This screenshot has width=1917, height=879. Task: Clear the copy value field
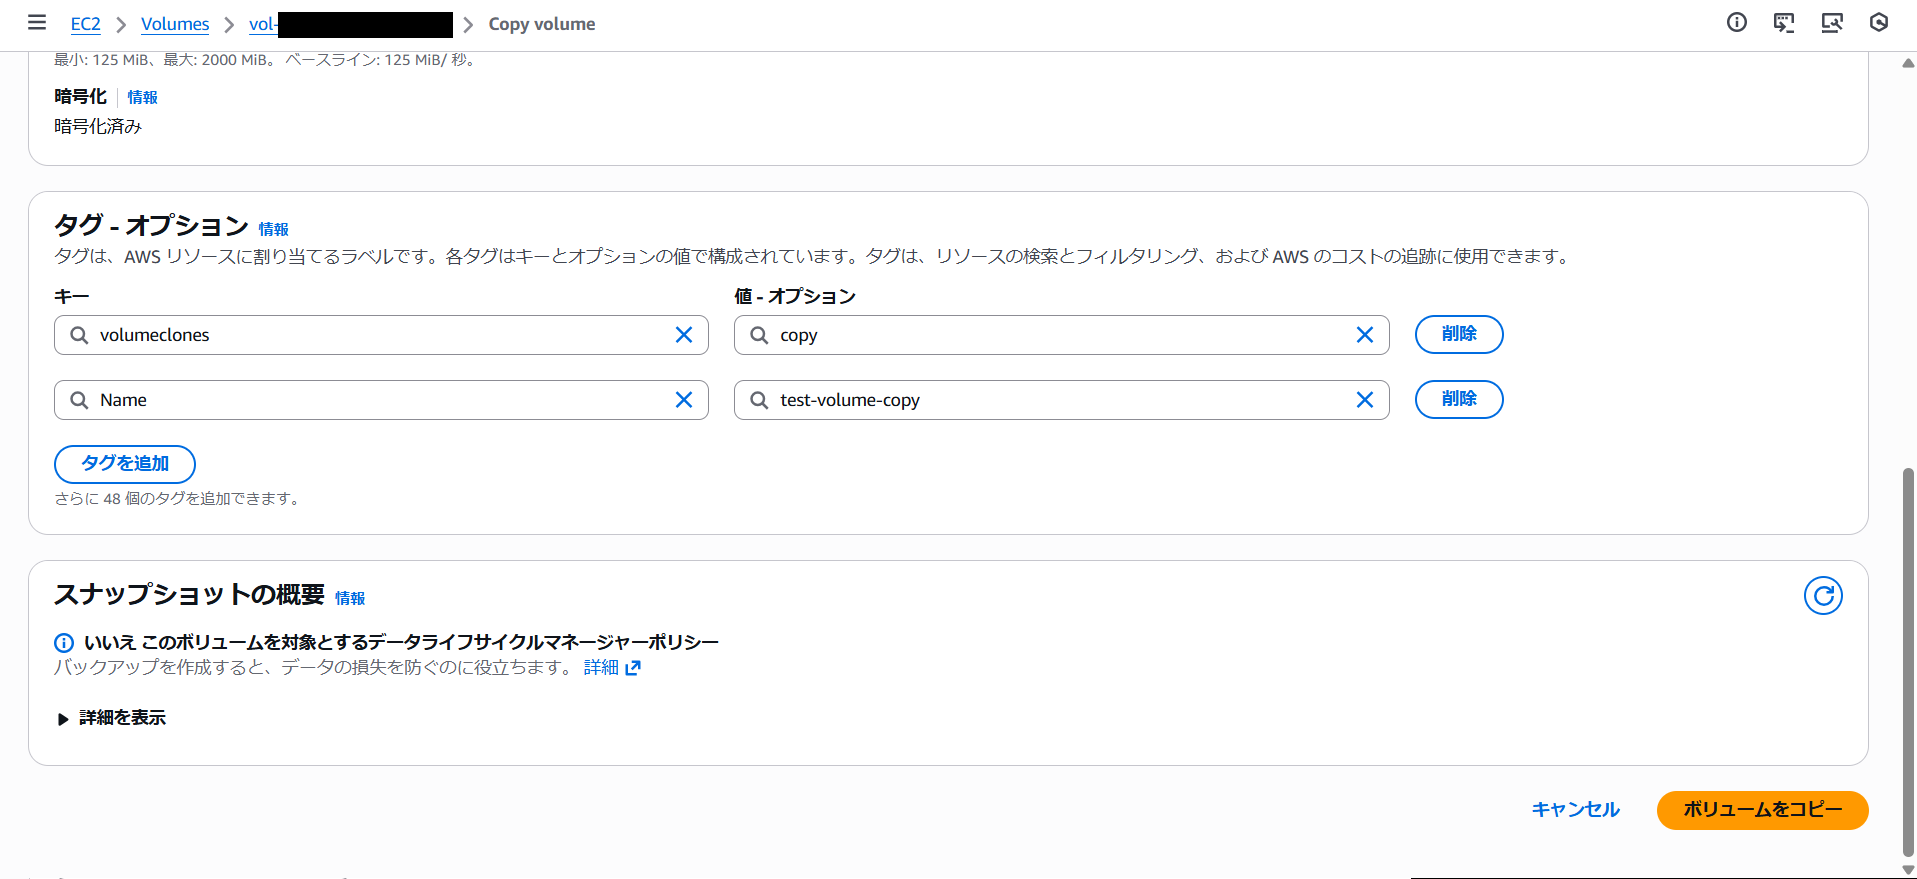pos(1364,335)
